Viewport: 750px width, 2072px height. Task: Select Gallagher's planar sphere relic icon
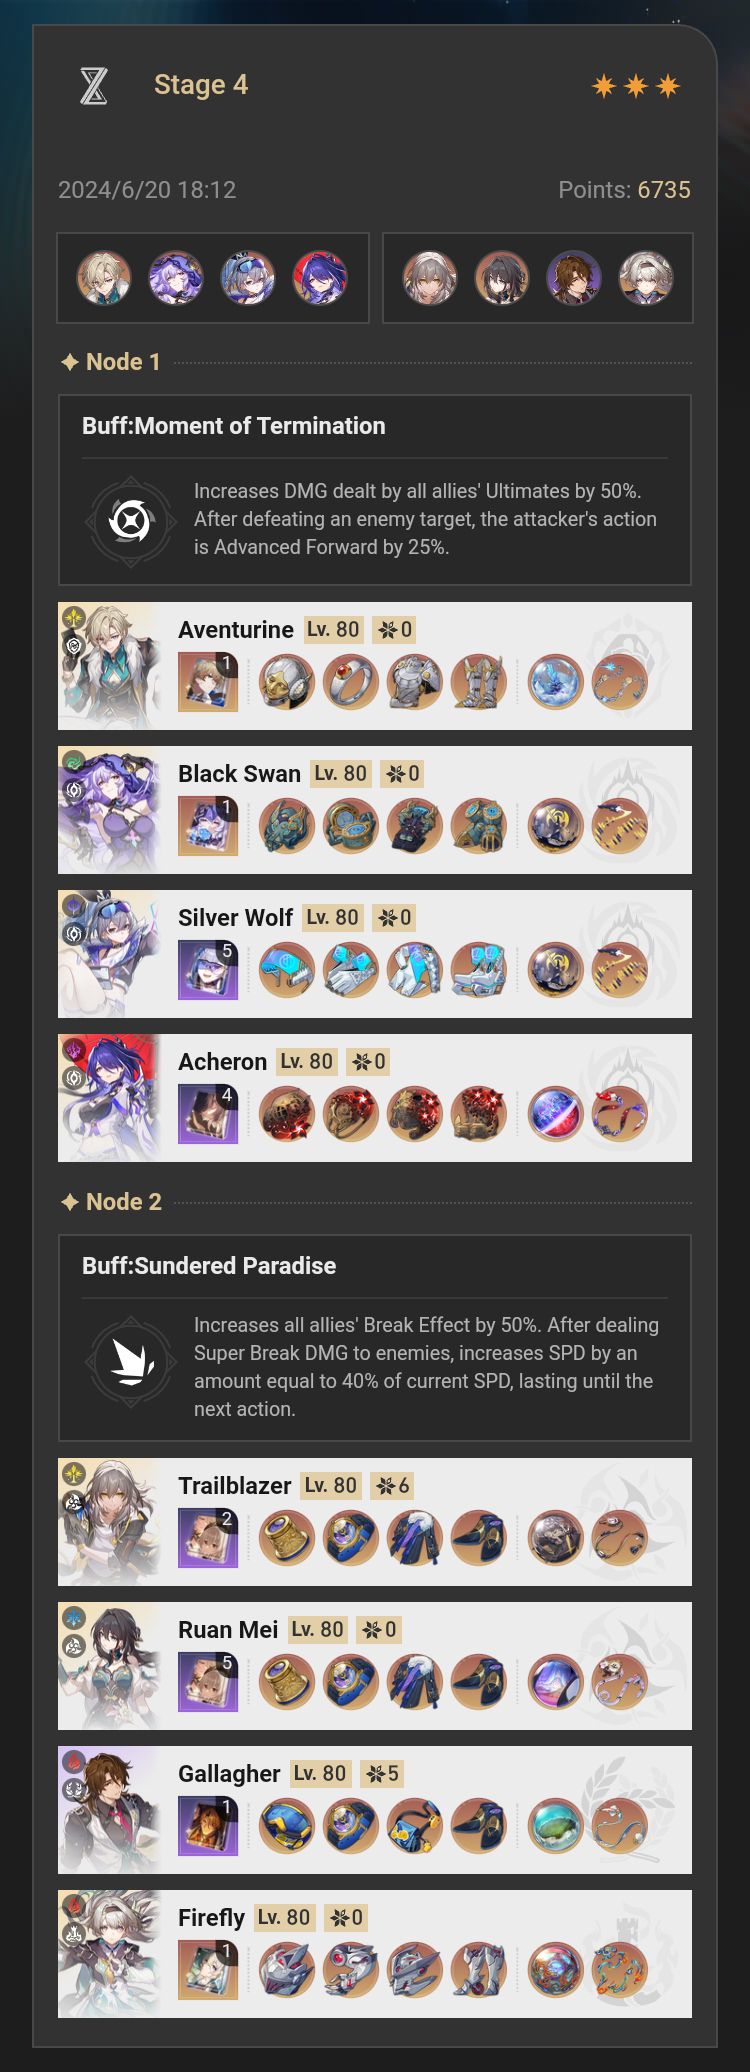pos(555,1826)
